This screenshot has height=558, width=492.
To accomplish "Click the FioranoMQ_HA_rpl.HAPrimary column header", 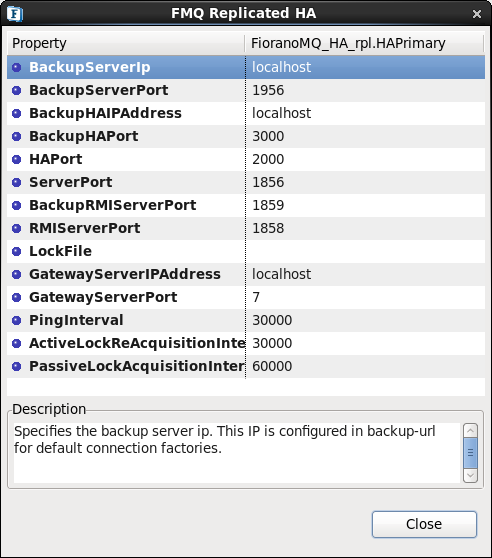I will (x=365, y=43).
